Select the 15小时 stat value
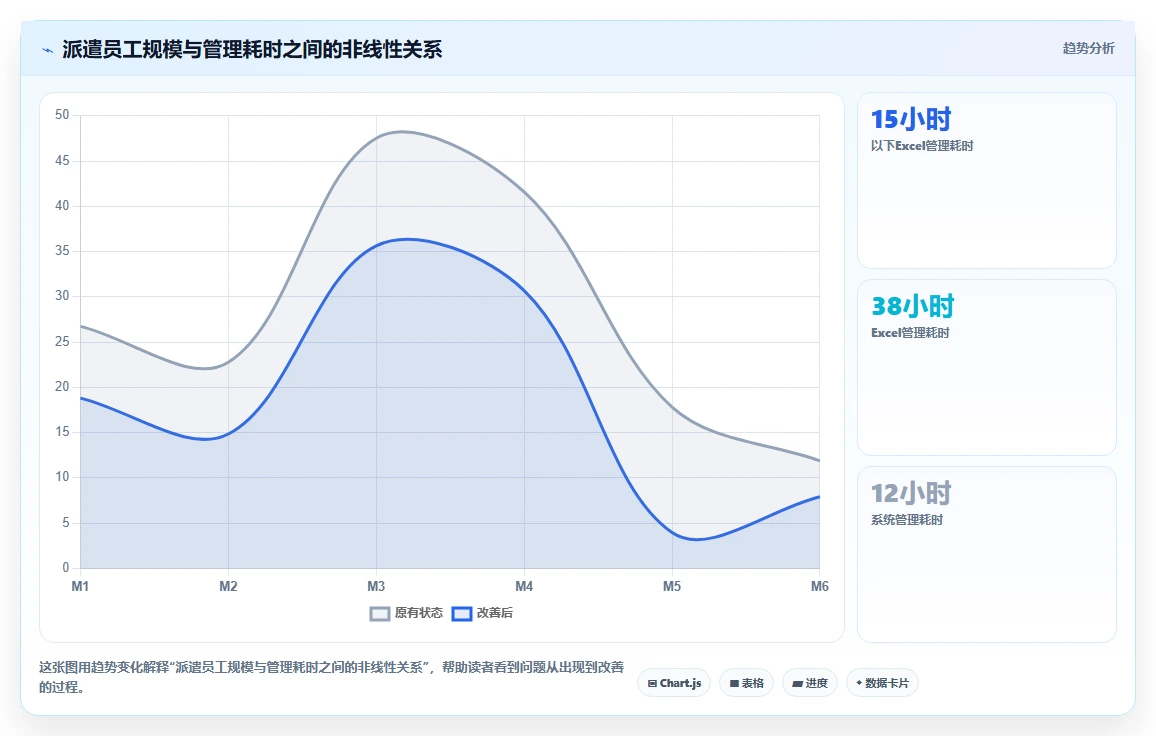Image resolution: width=1156 pixels, height=736 pixels. click(911, 119)
